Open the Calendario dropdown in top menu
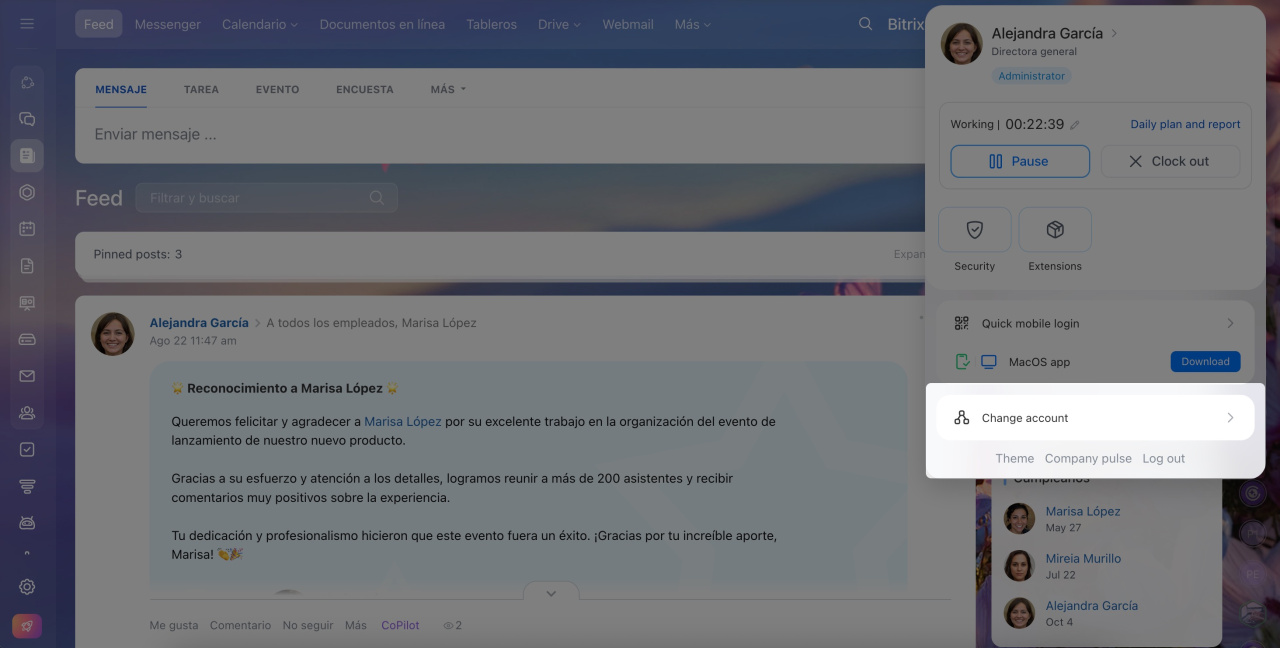Viewport: 1280px width, 648px height. (259, 24)
